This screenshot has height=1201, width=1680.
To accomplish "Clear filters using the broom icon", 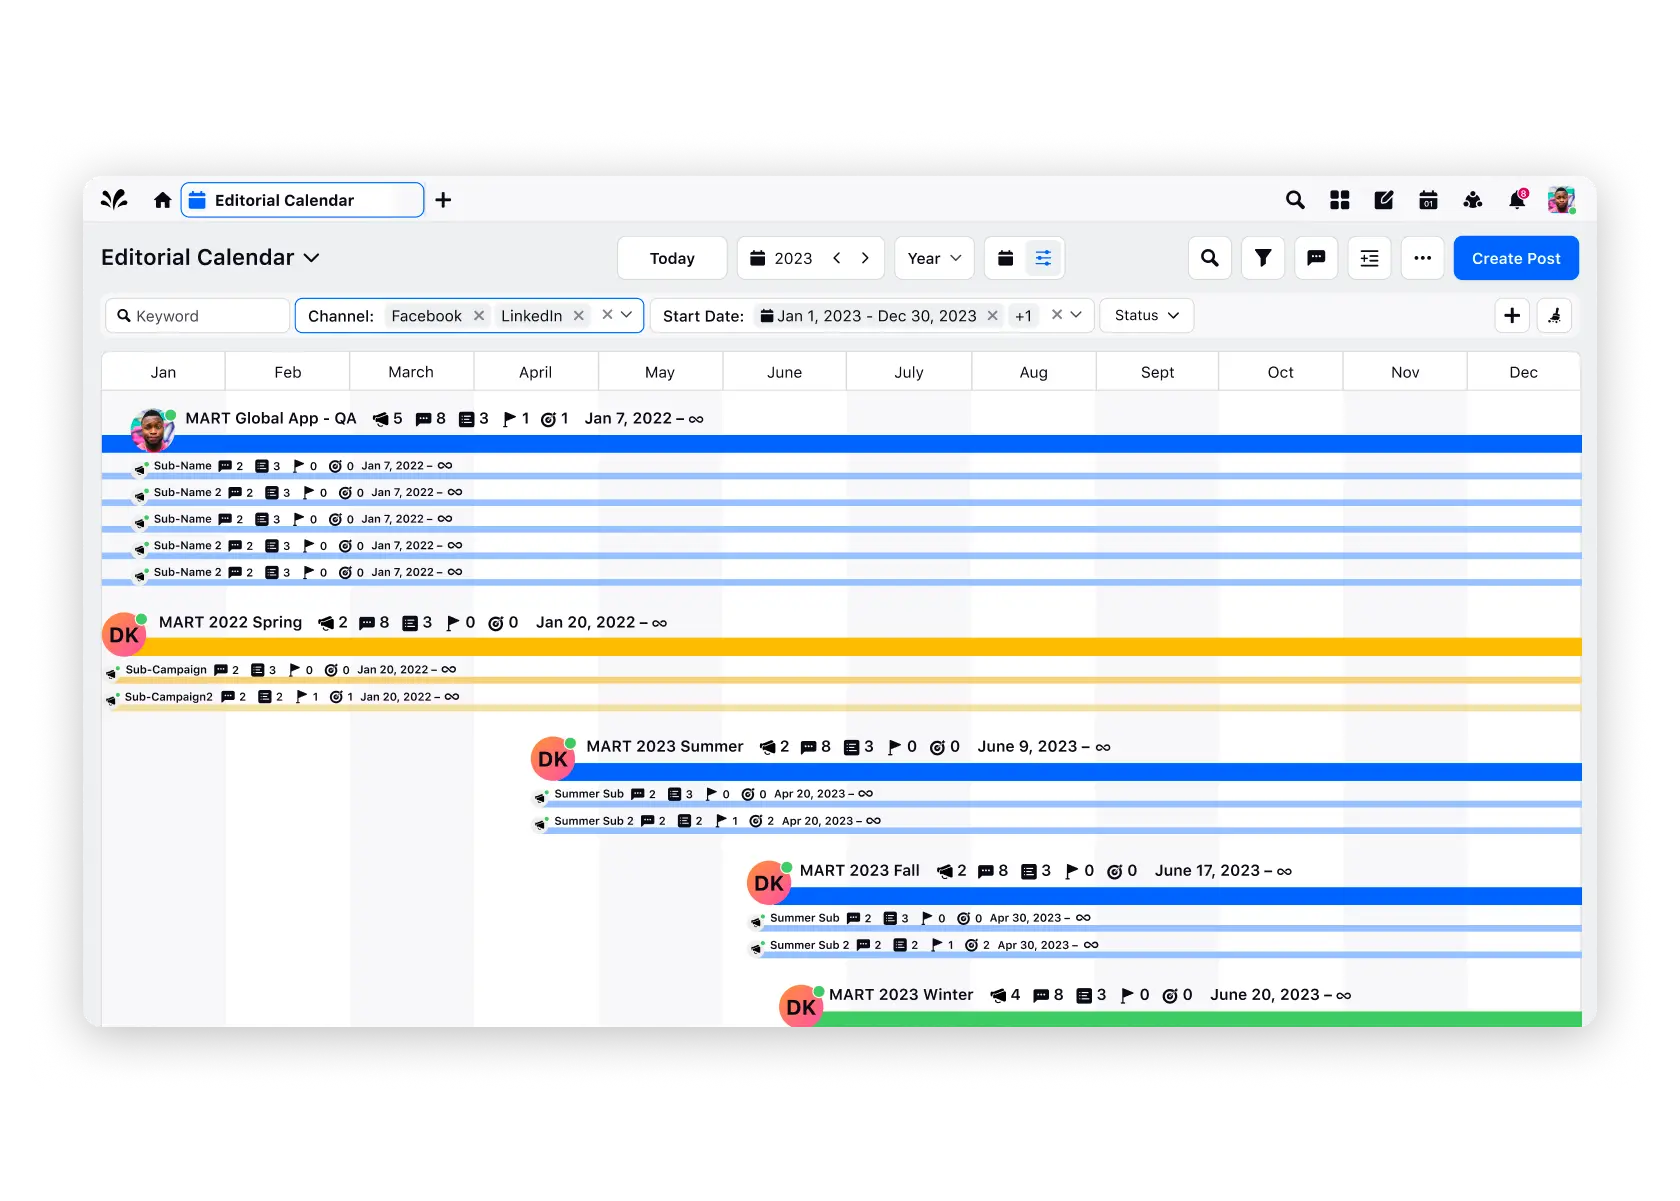I will coord(1554,315).
